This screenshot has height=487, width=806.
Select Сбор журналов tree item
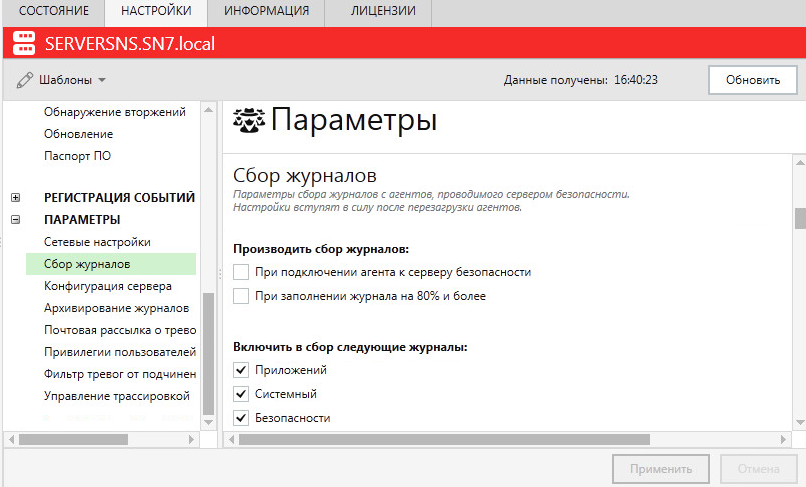pyautogui.click(x=111, y=264)
